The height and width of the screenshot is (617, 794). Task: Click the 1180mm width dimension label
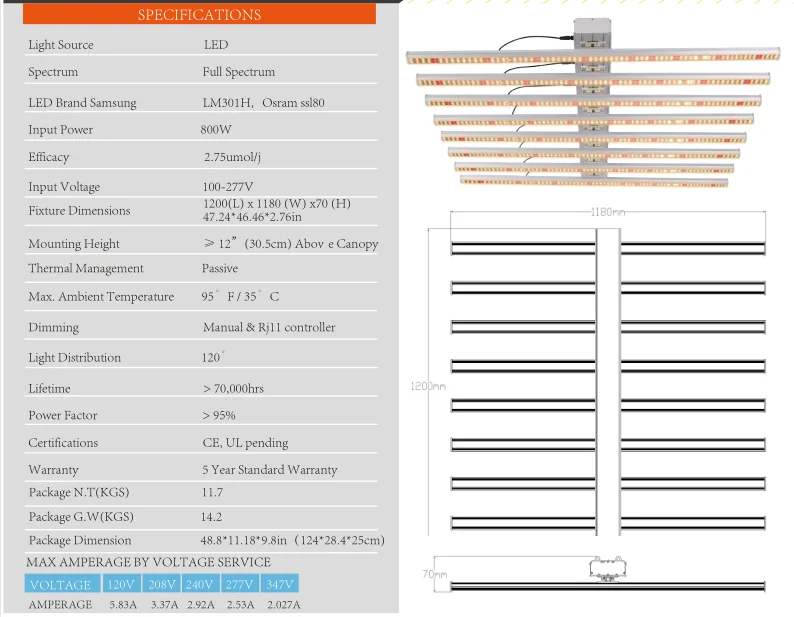pos(607,212)
